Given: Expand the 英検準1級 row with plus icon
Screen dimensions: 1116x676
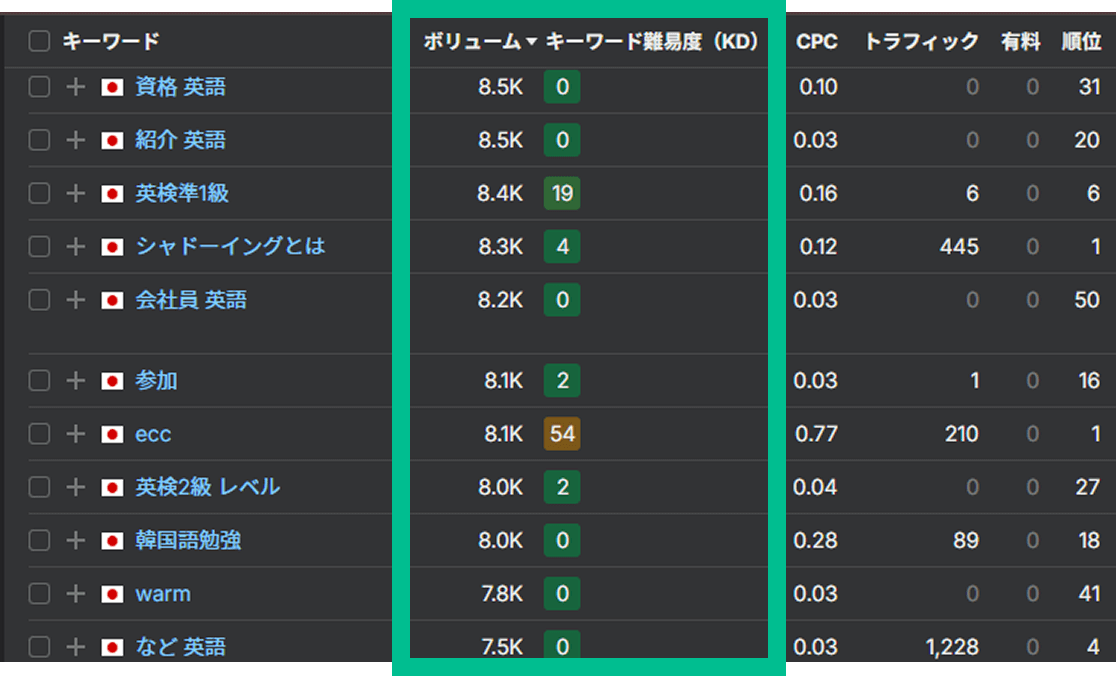Looking at the screenshot, I should pyautogui.click(x=75, y=193).
